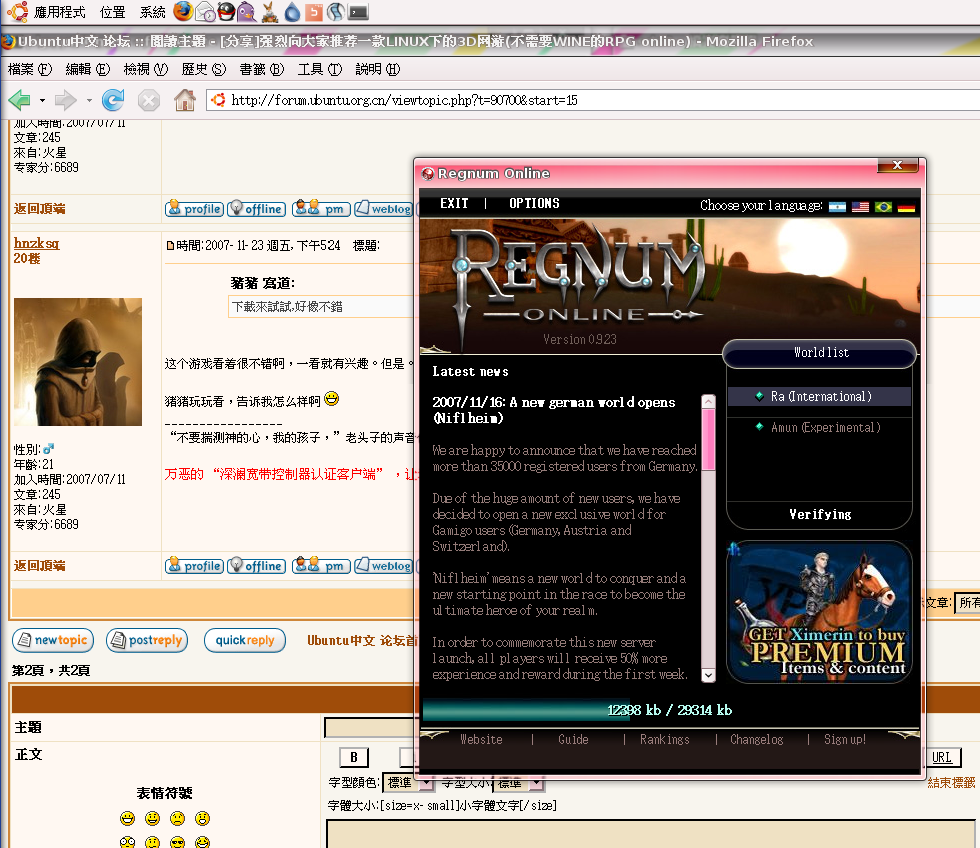Go to the Firefox home page
Viewport: 980px width, 848px height.
tap(184, 99)
